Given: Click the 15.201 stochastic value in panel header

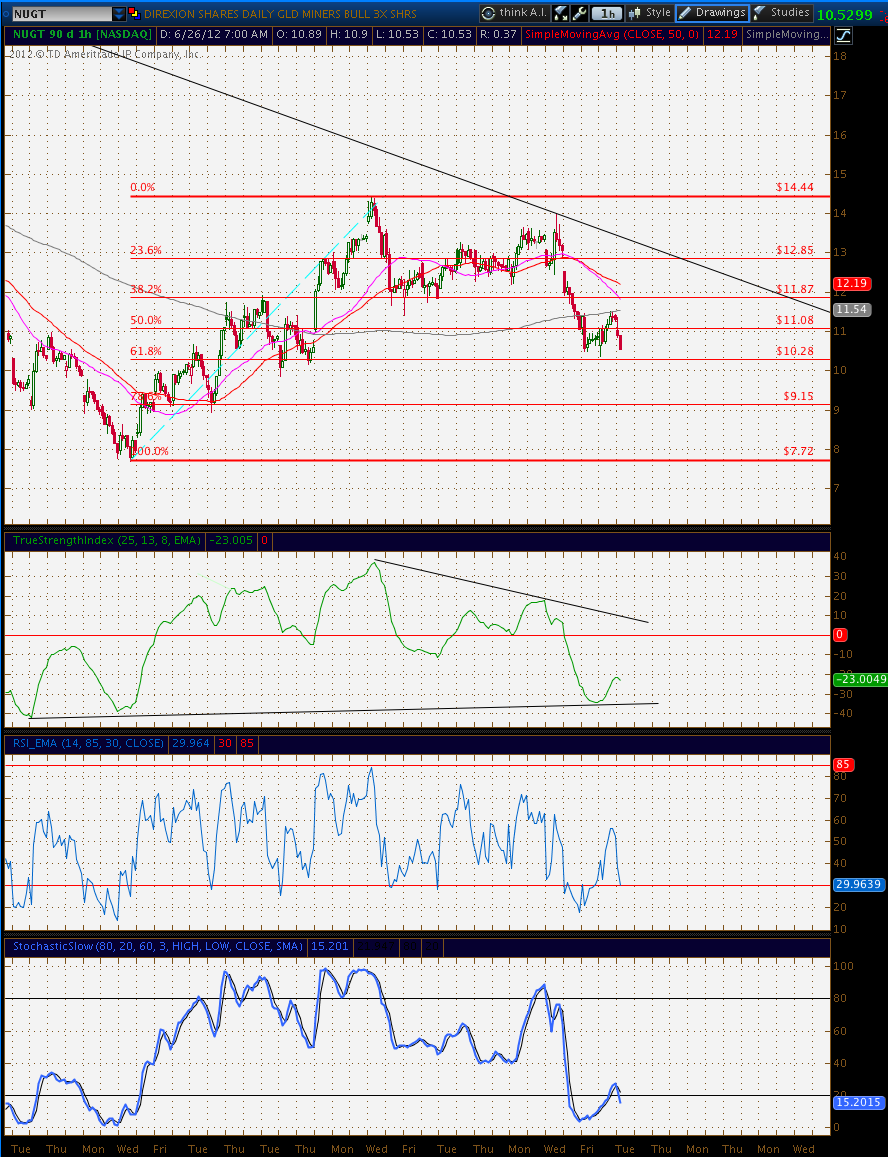Looking at the screenshot, I should tap(328, 946).
